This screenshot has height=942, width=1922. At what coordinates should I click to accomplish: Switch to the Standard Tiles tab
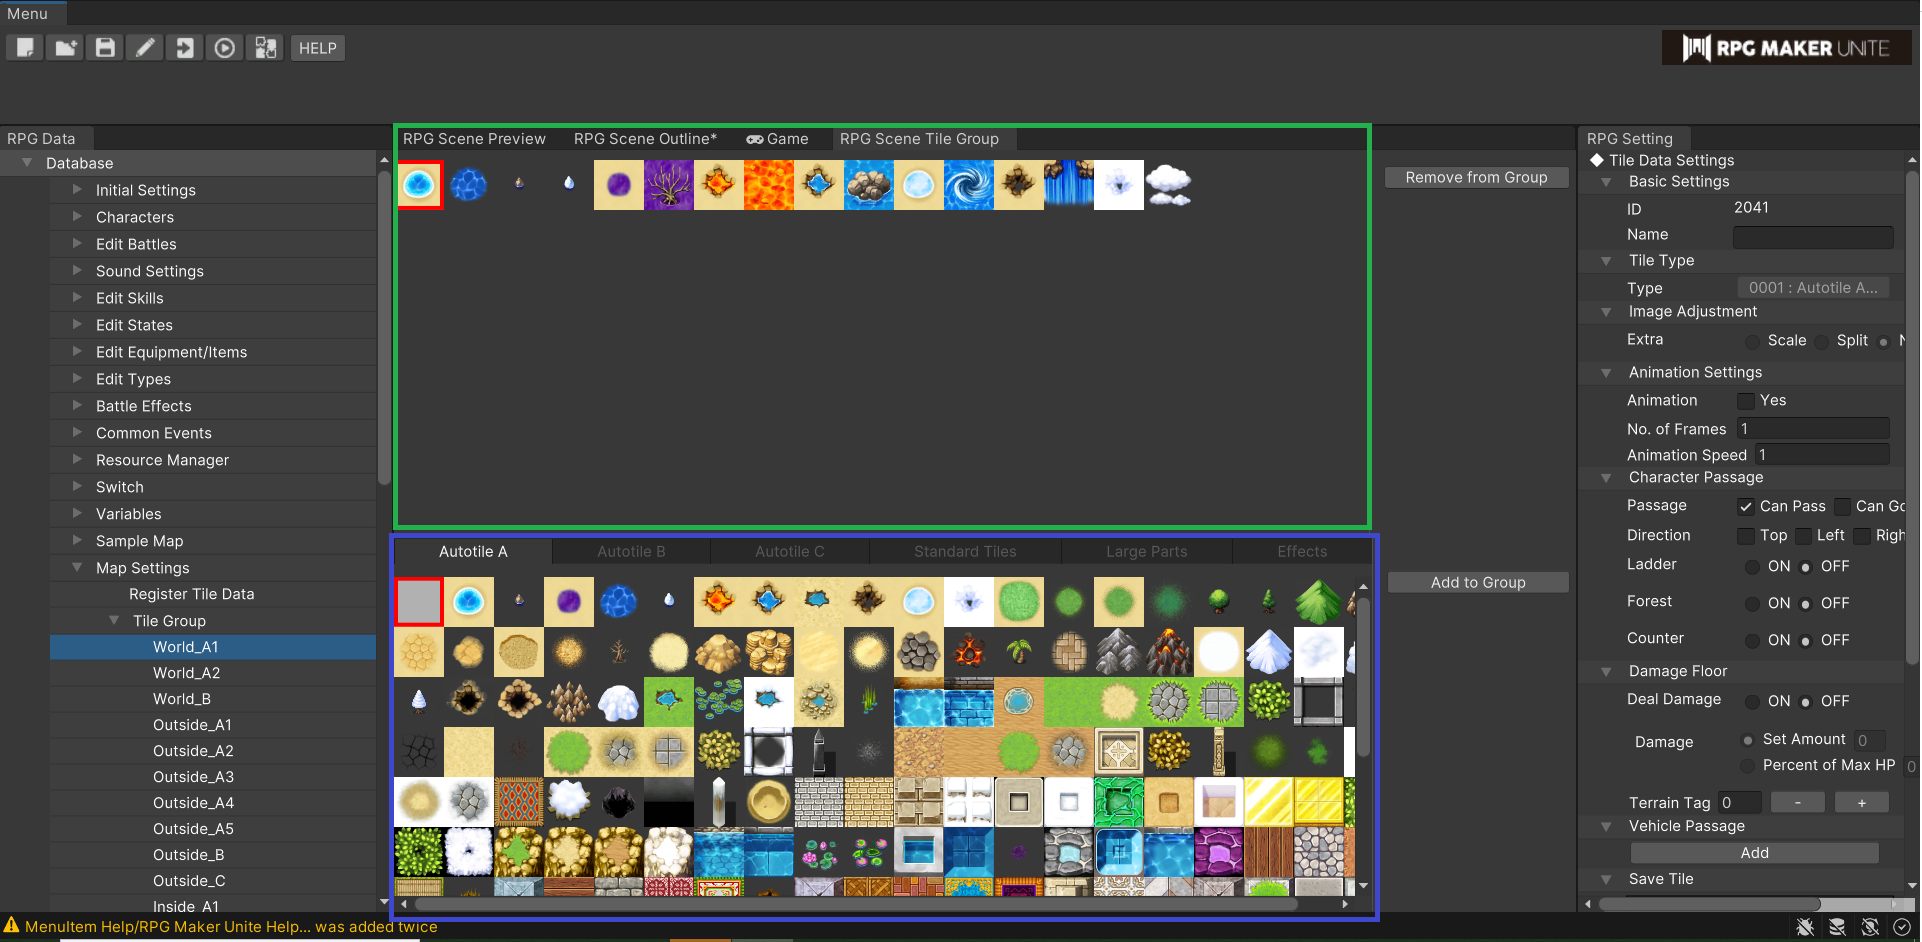(x=965, y=552)
